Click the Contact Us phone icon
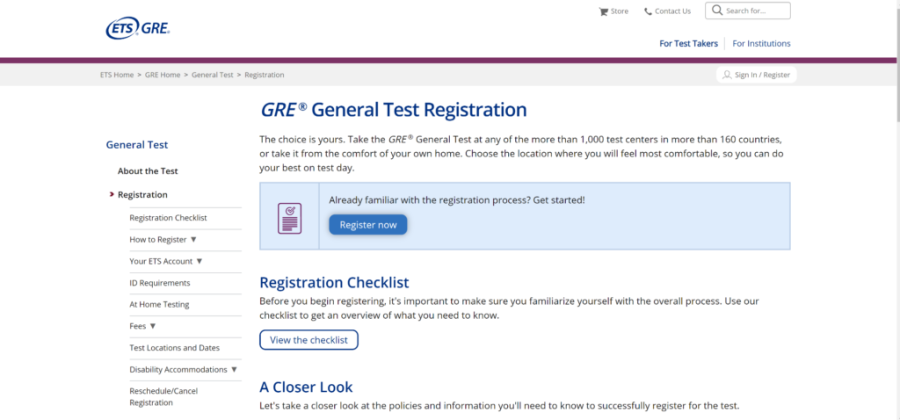Screen dimensions: 900x420 pos(648,11)
